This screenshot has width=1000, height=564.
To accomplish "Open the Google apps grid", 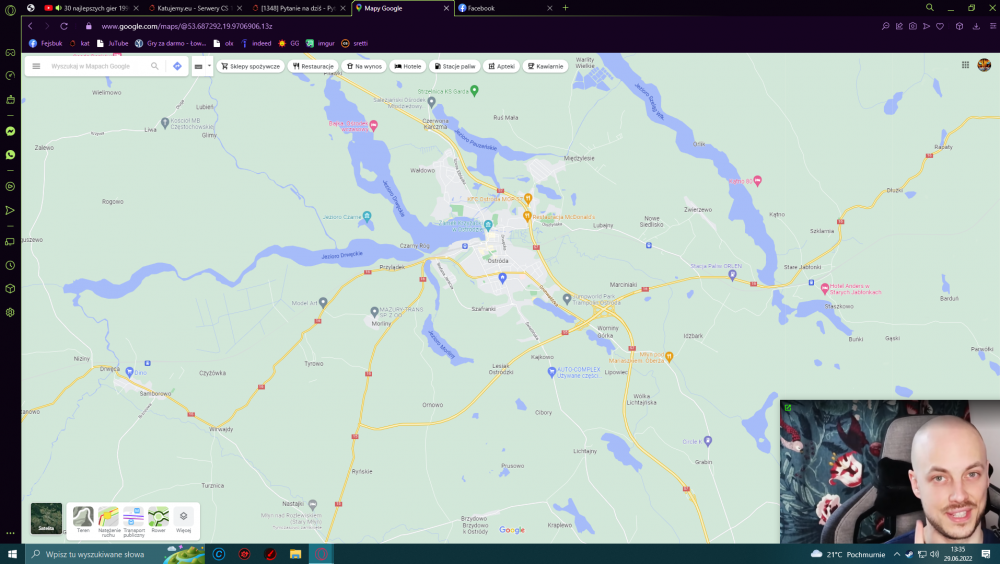I will pyautogui.click(x=965, y=65).
